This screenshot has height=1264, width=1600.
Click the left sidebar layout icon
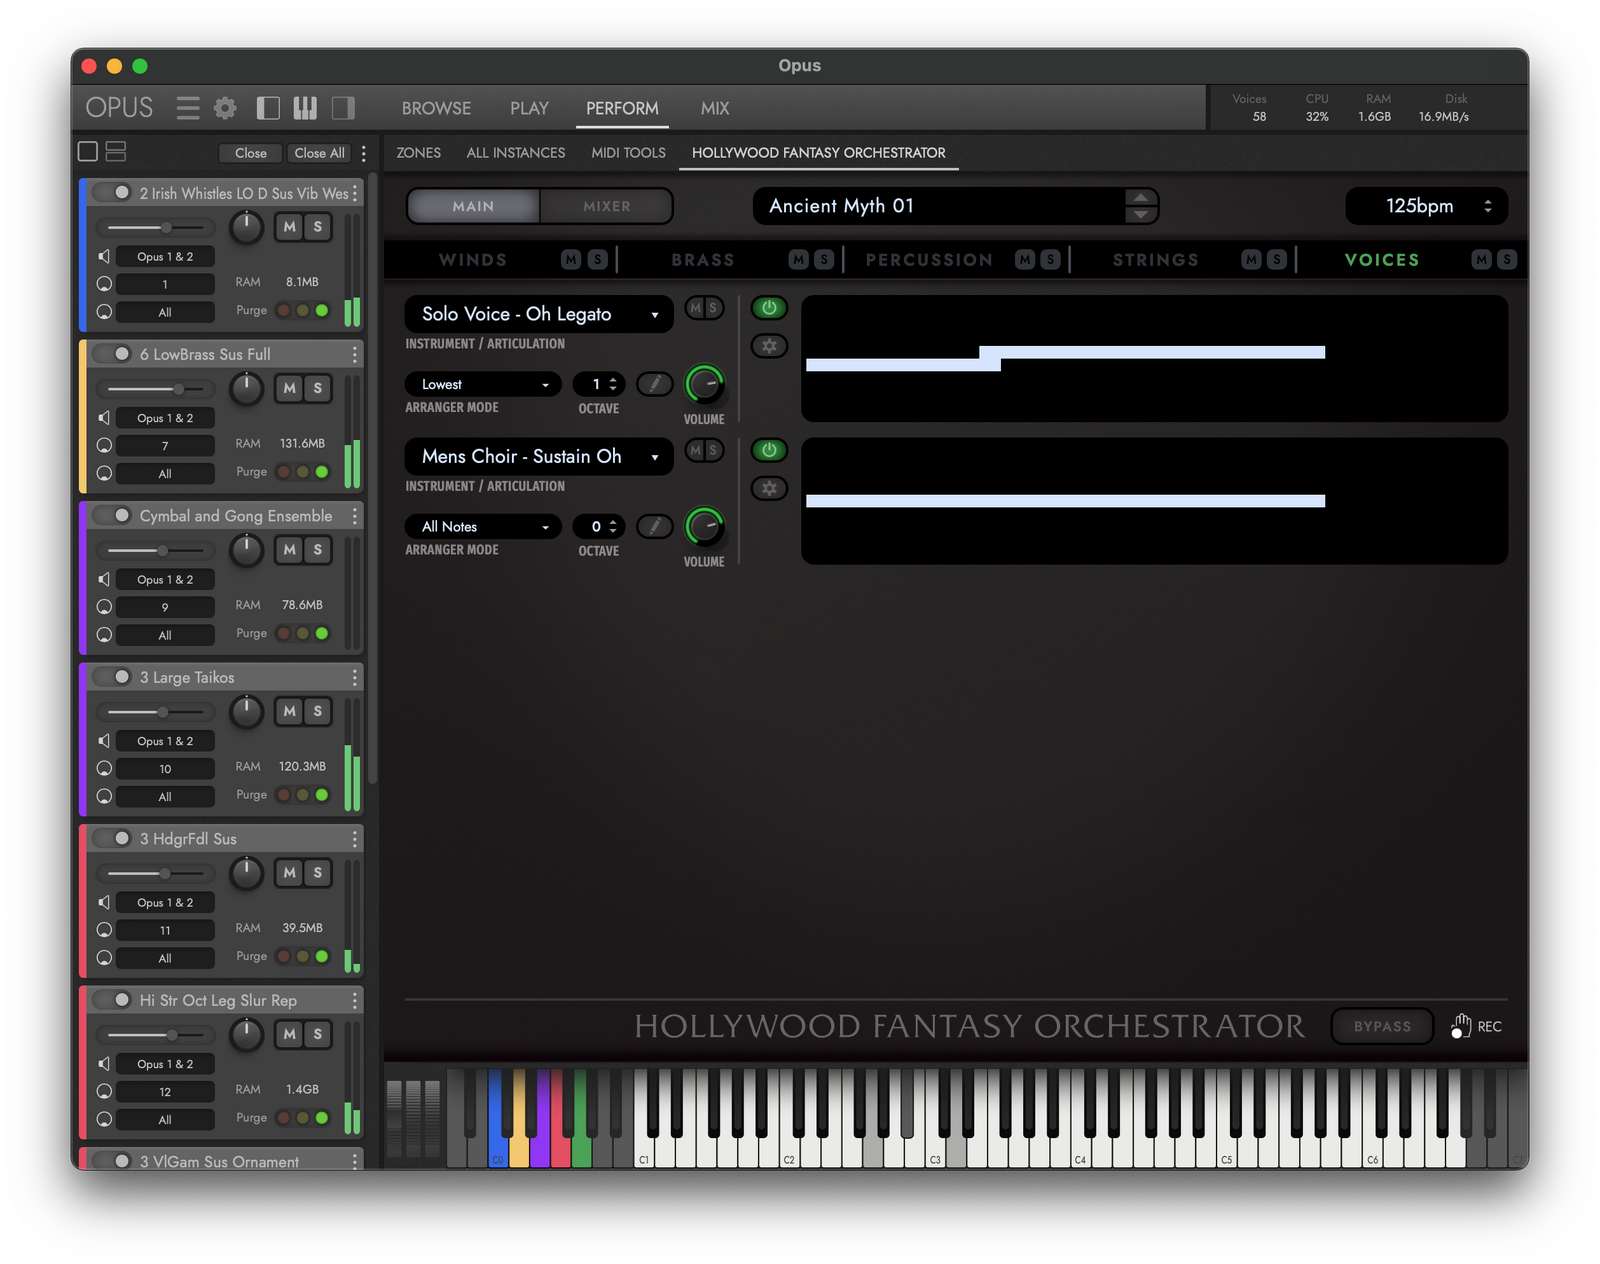(268, 108)
